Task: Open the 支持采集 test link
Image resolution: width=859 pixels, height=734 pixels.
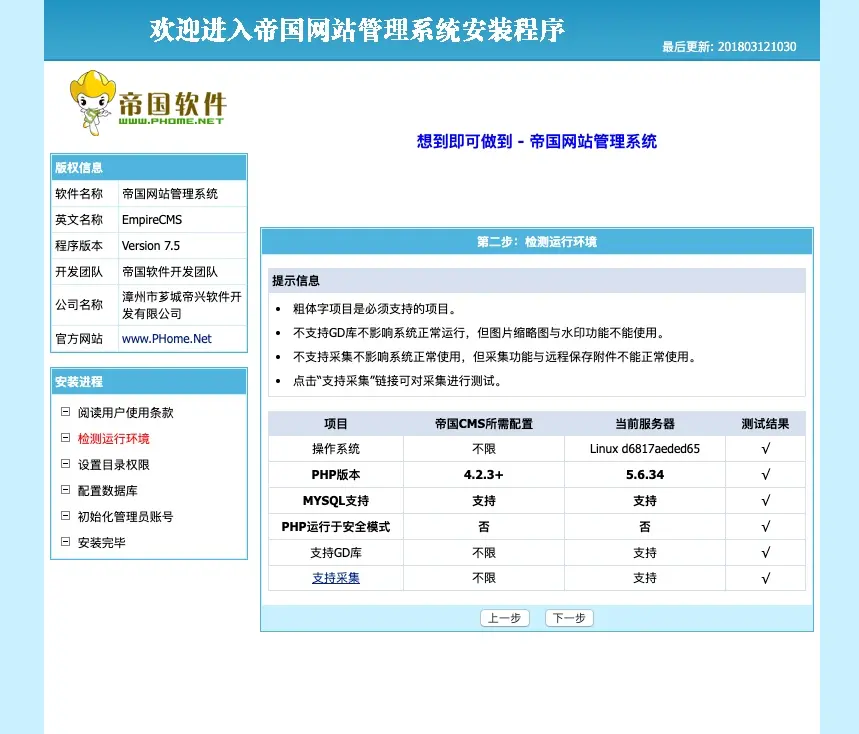Action: coord(336,578)
